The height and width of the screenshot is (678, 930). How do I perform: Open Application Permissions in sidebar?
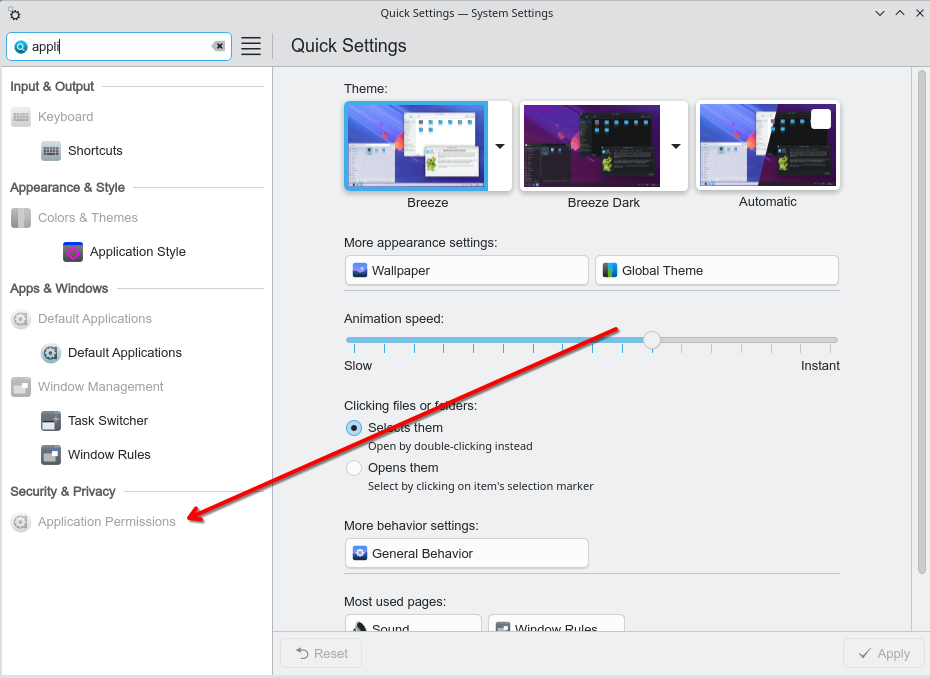click(106, 522)
